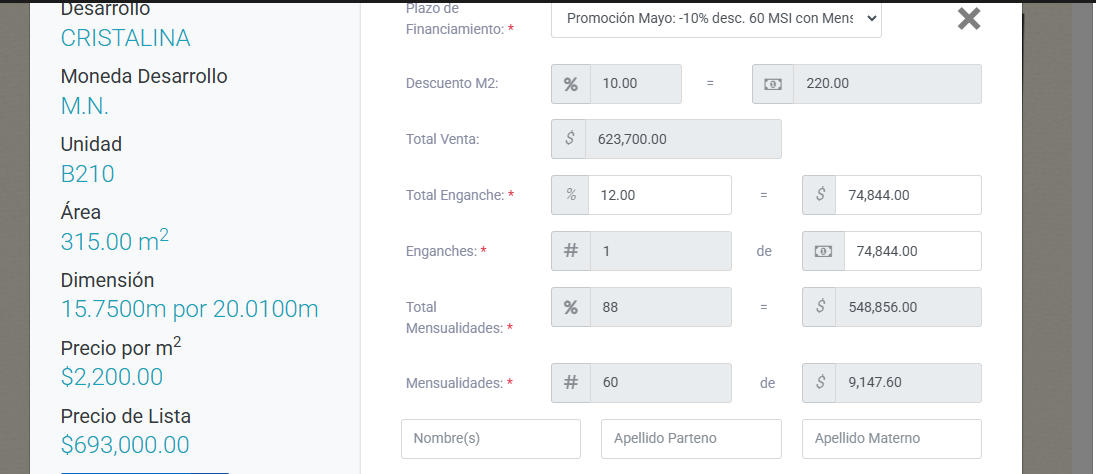Click the percent icon in Total Mensualidades
This screenshot has height=474, width=1096.
571,307
